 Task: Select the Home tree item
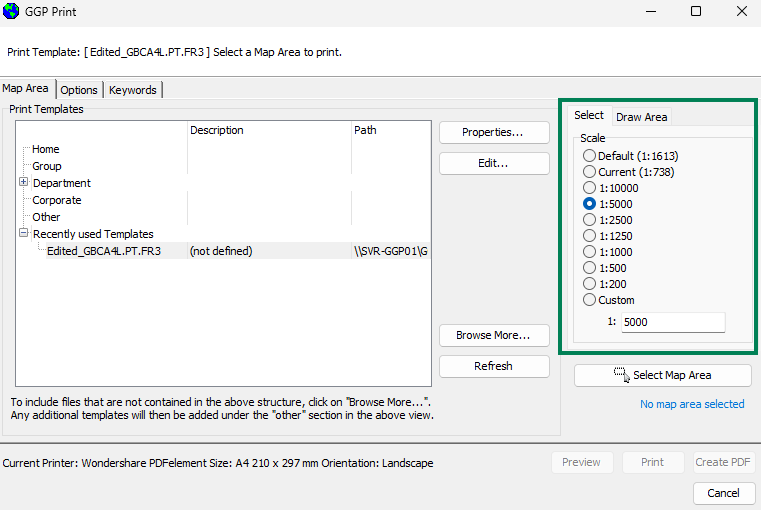[x=46, y=149]
